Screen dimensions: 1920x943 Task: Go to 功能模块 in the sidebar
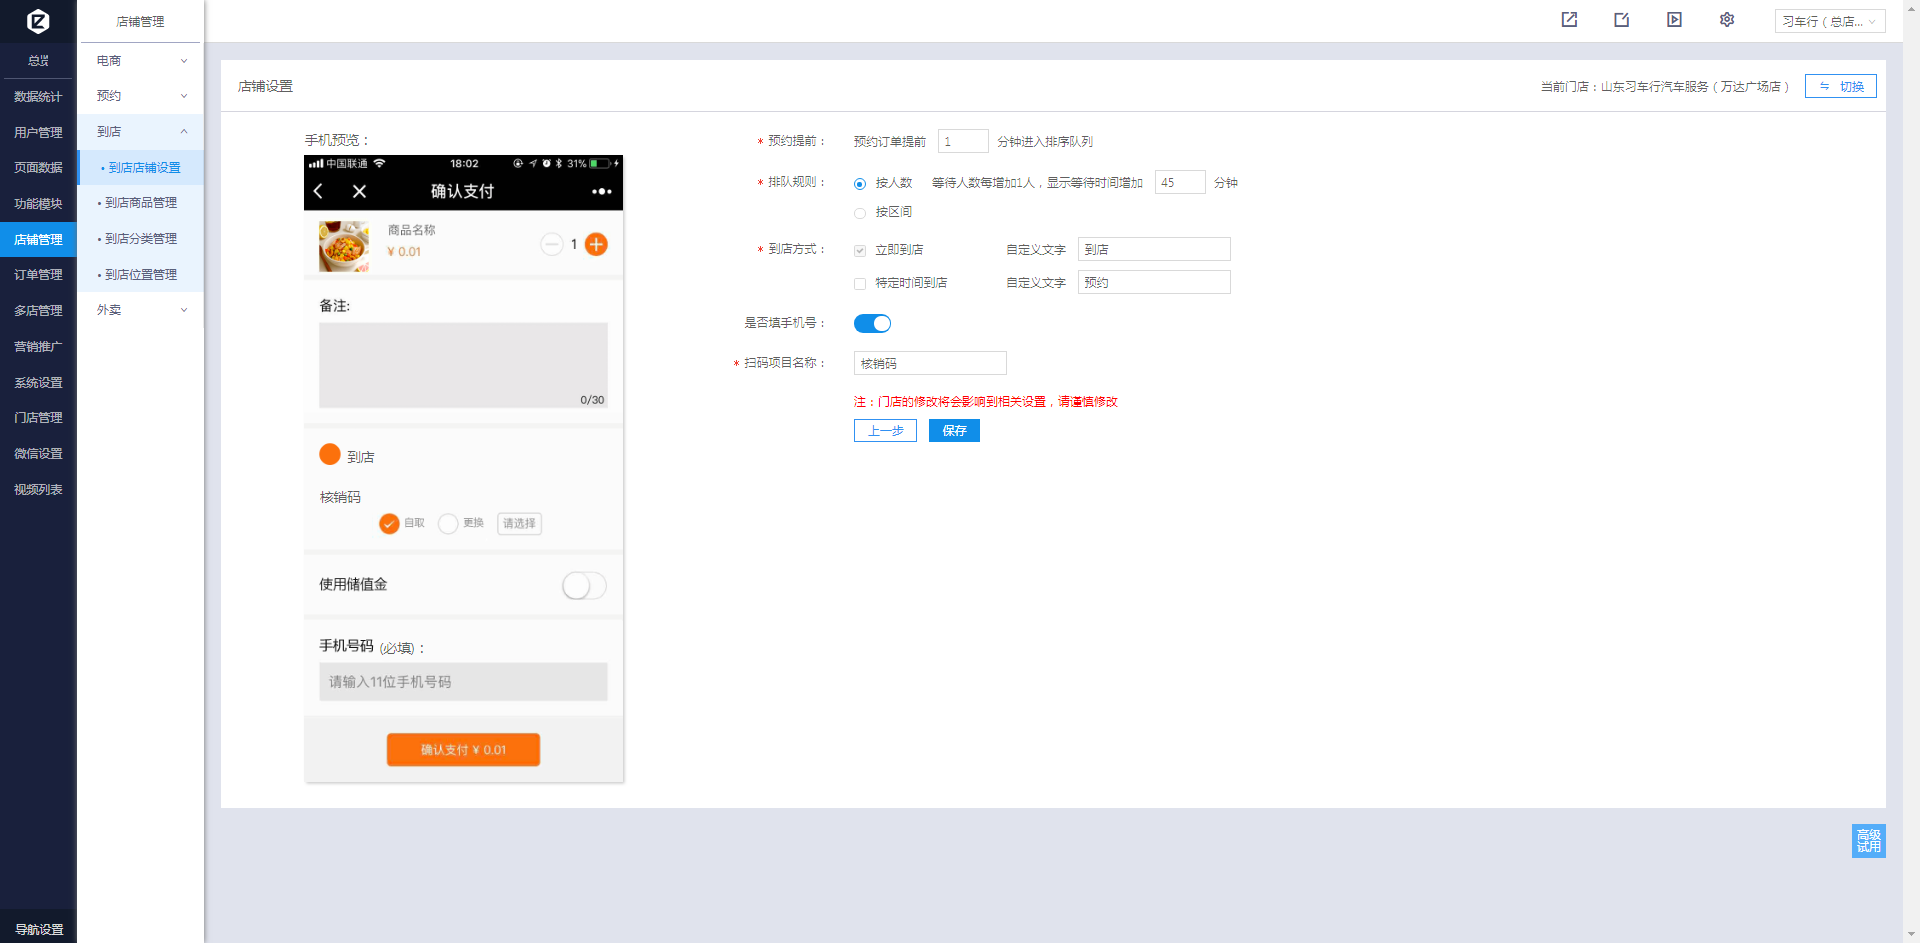[x=38, y=204]
